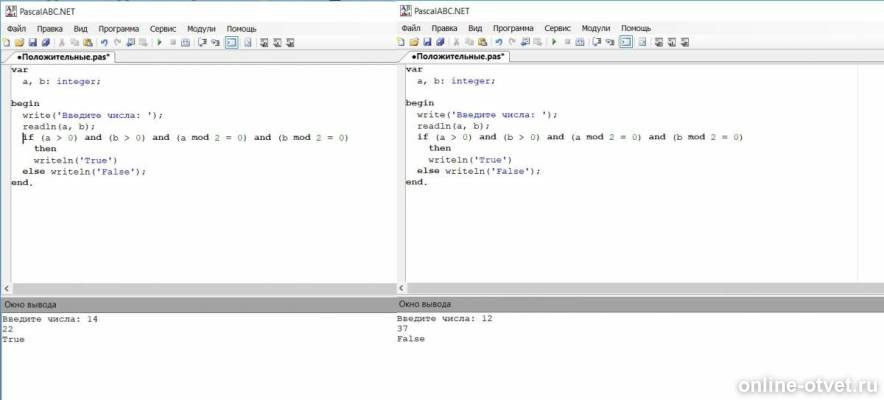The image size is (884, 400).
Task: Open the Программа menu in the left window
Action: coord(120,29)
